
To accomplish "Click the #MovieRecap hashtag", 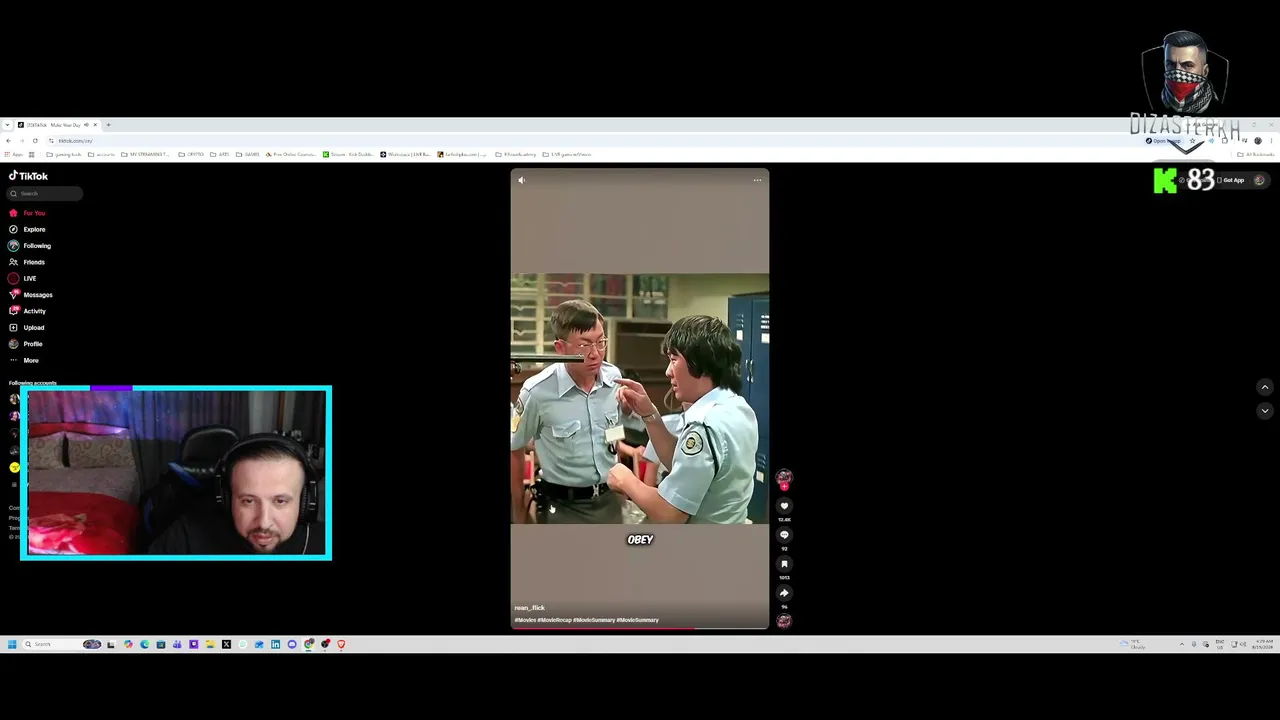I will (x=555, y=620).
